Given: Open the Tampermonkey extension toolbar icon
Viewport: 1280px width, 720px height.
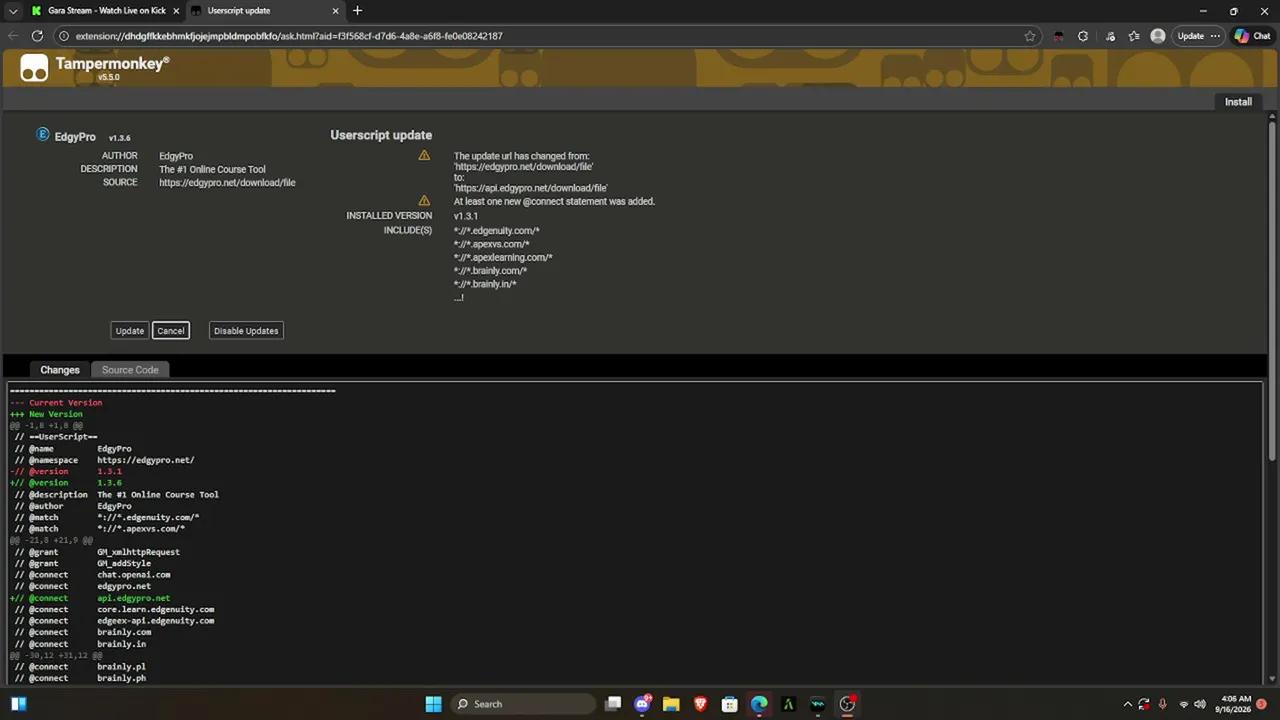Looking at the screenshot, I should click(x=1058, y=36).
